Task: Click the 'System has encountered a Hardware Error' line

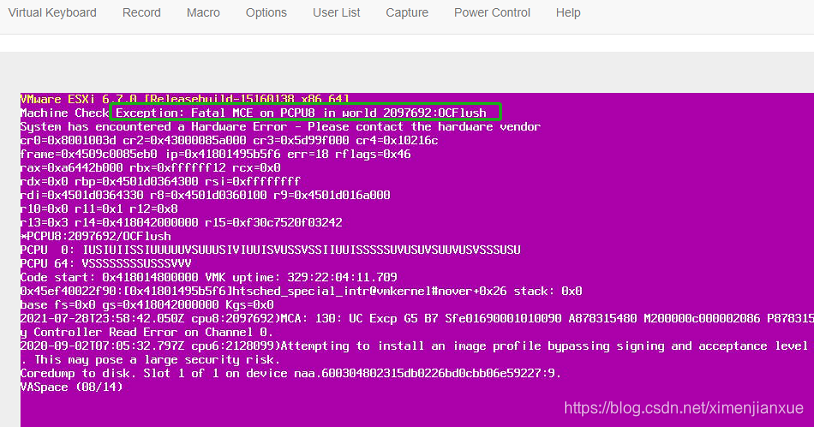Action: pos(280,127)
